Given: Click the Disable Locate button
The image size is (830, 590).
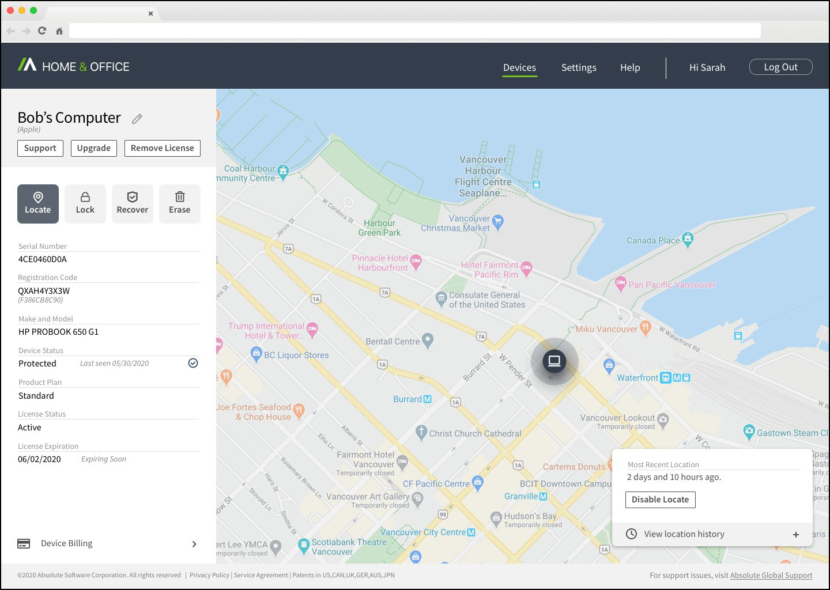Looking at the screenshot, I should click(x=660, y=500).
